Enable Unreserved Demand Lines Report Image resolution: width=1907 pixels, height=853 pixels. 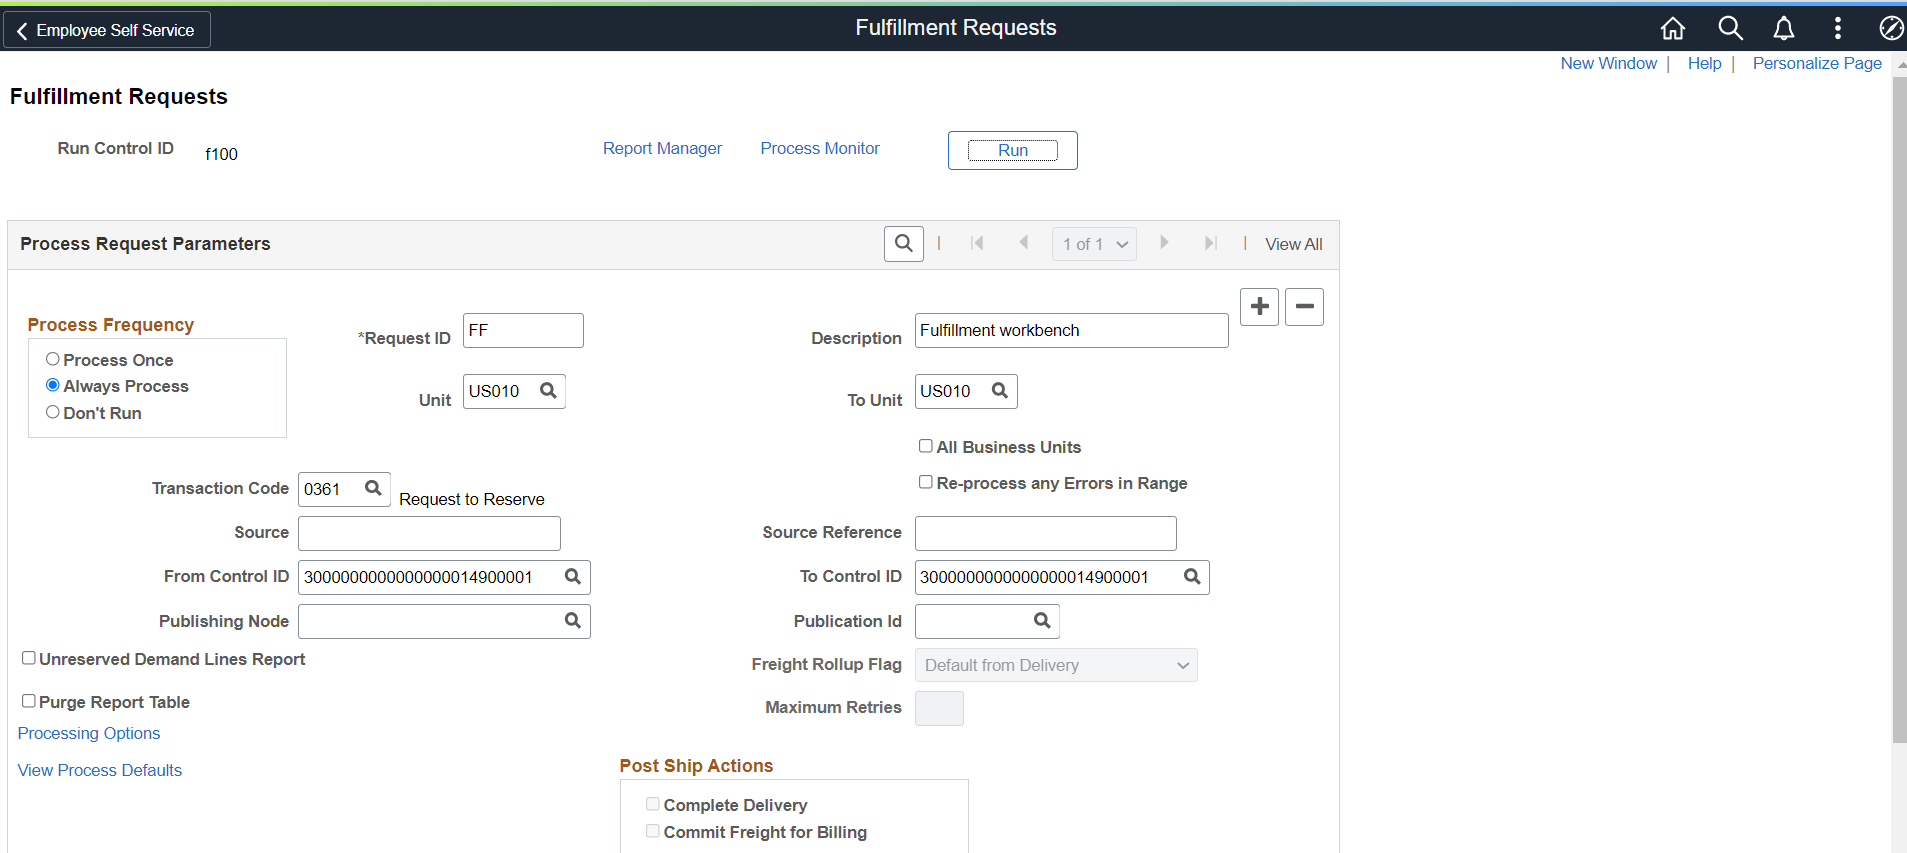click(x=29, y=658)
